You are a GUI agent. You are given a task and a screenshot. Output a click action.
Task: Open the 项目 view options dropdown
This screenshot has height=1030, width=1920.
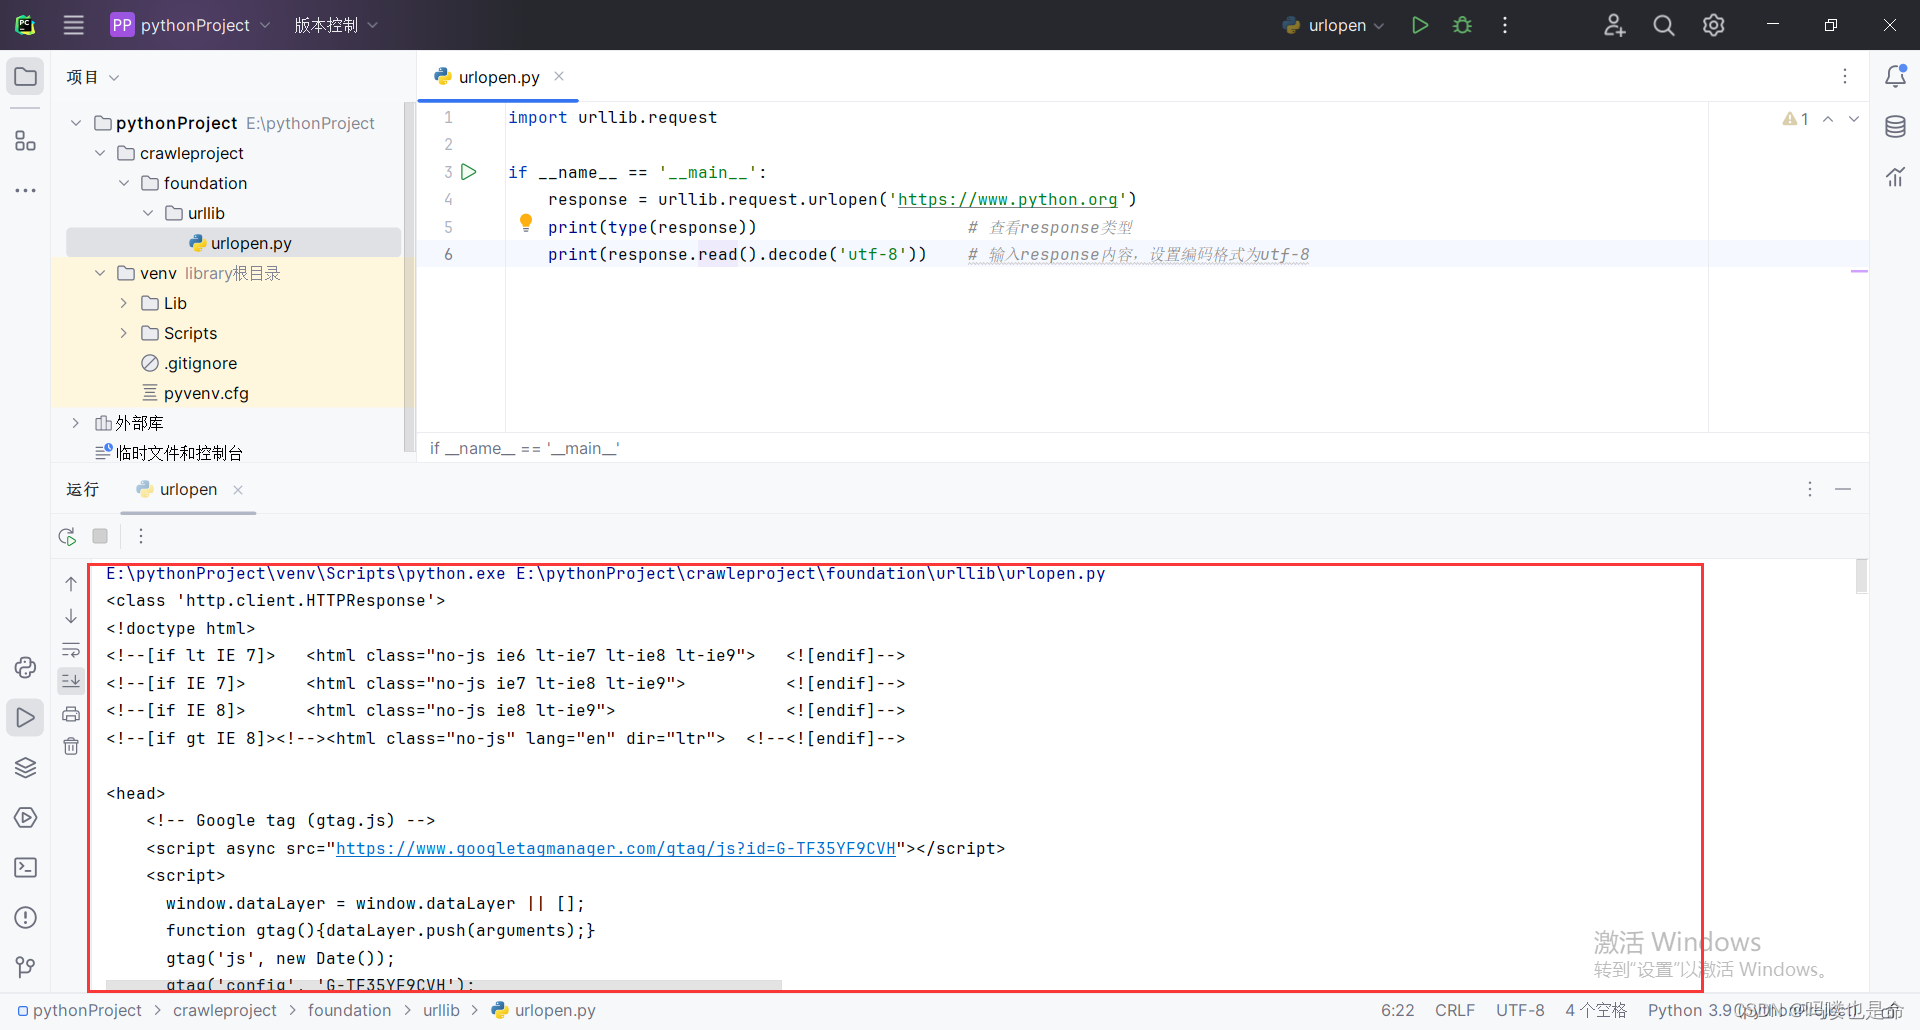[93, 77]
